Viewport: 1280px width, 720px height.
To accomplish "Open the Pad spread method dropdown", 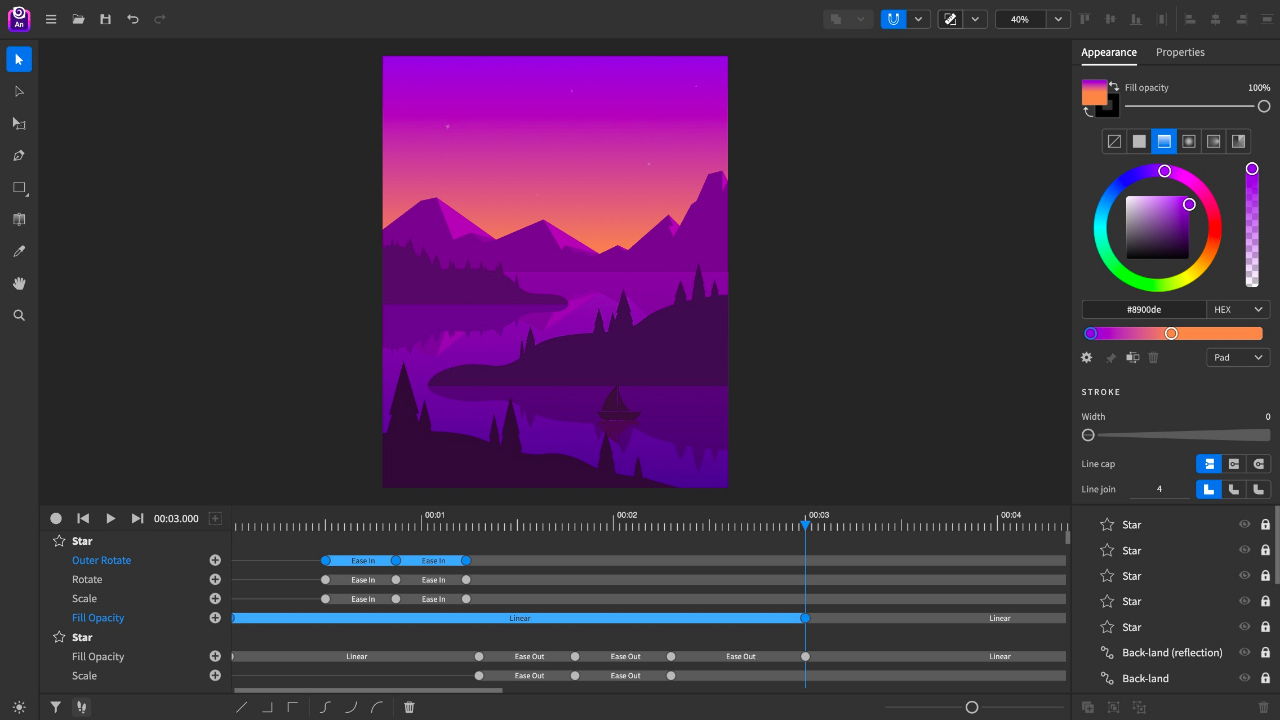I will (x=1238, y=357).
